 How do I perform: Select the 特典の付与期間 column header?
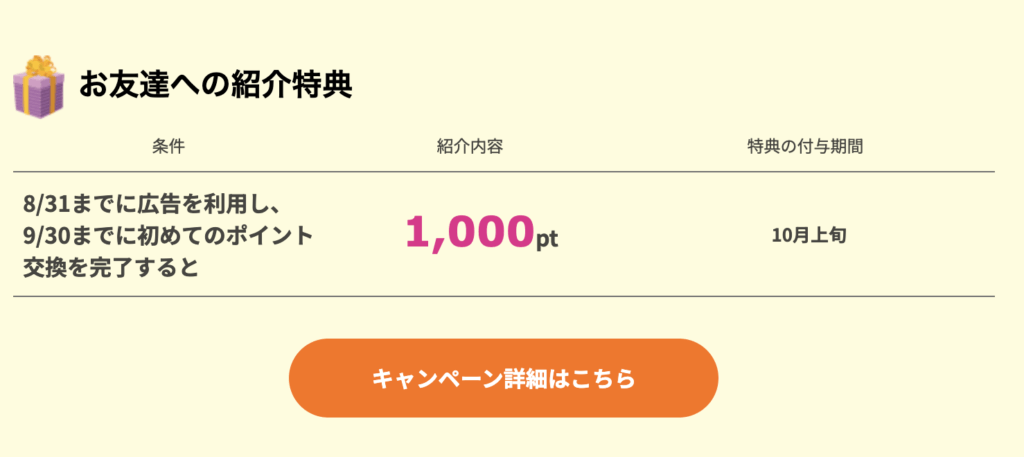805,146
